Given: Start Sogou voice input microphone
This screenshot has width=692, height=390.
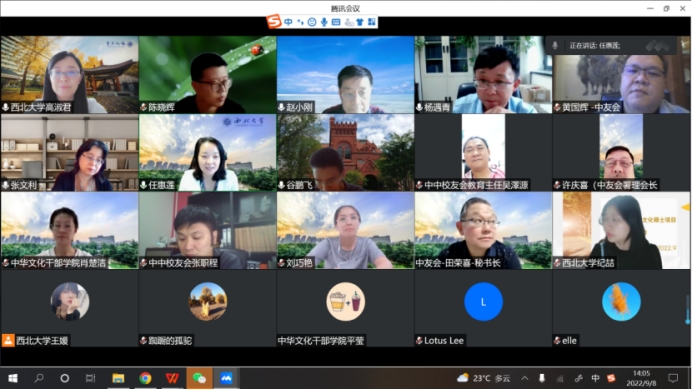Looking at the screenshot, I should (324, 22).
